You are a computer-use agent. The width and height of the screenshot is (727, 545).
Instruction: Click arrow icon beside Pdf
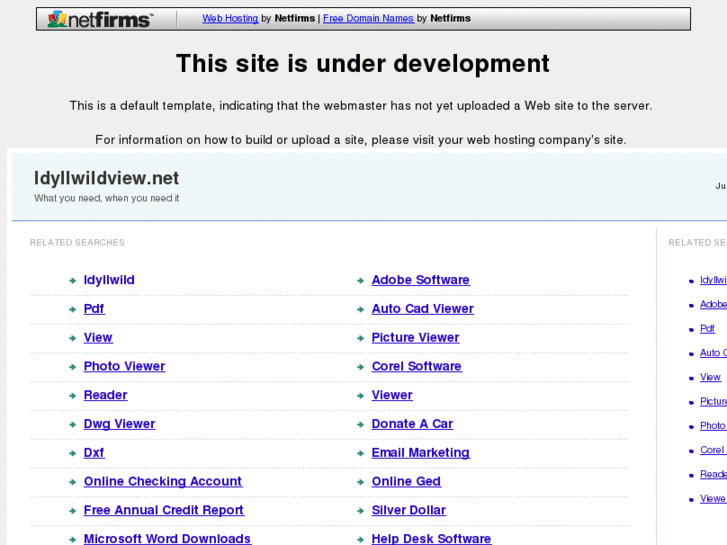72,309
